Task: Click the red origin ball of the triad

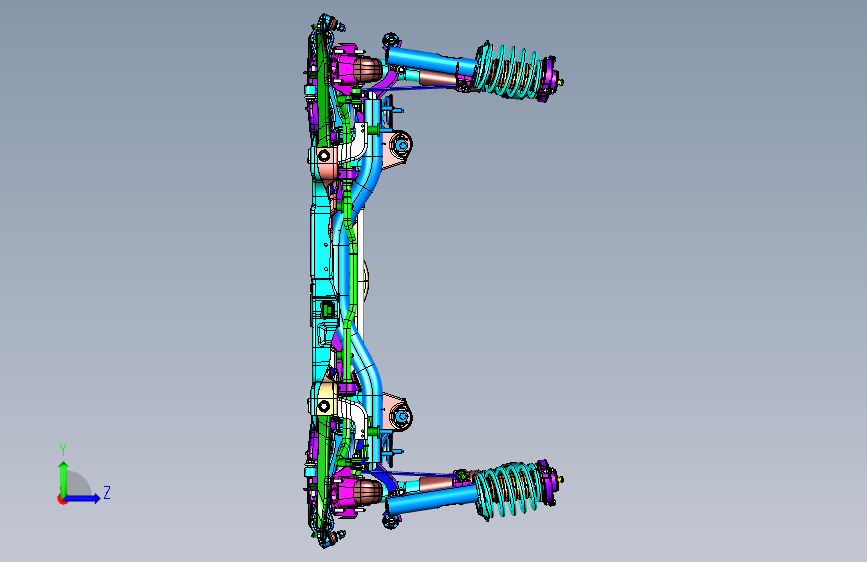Action: click(62, 499)
